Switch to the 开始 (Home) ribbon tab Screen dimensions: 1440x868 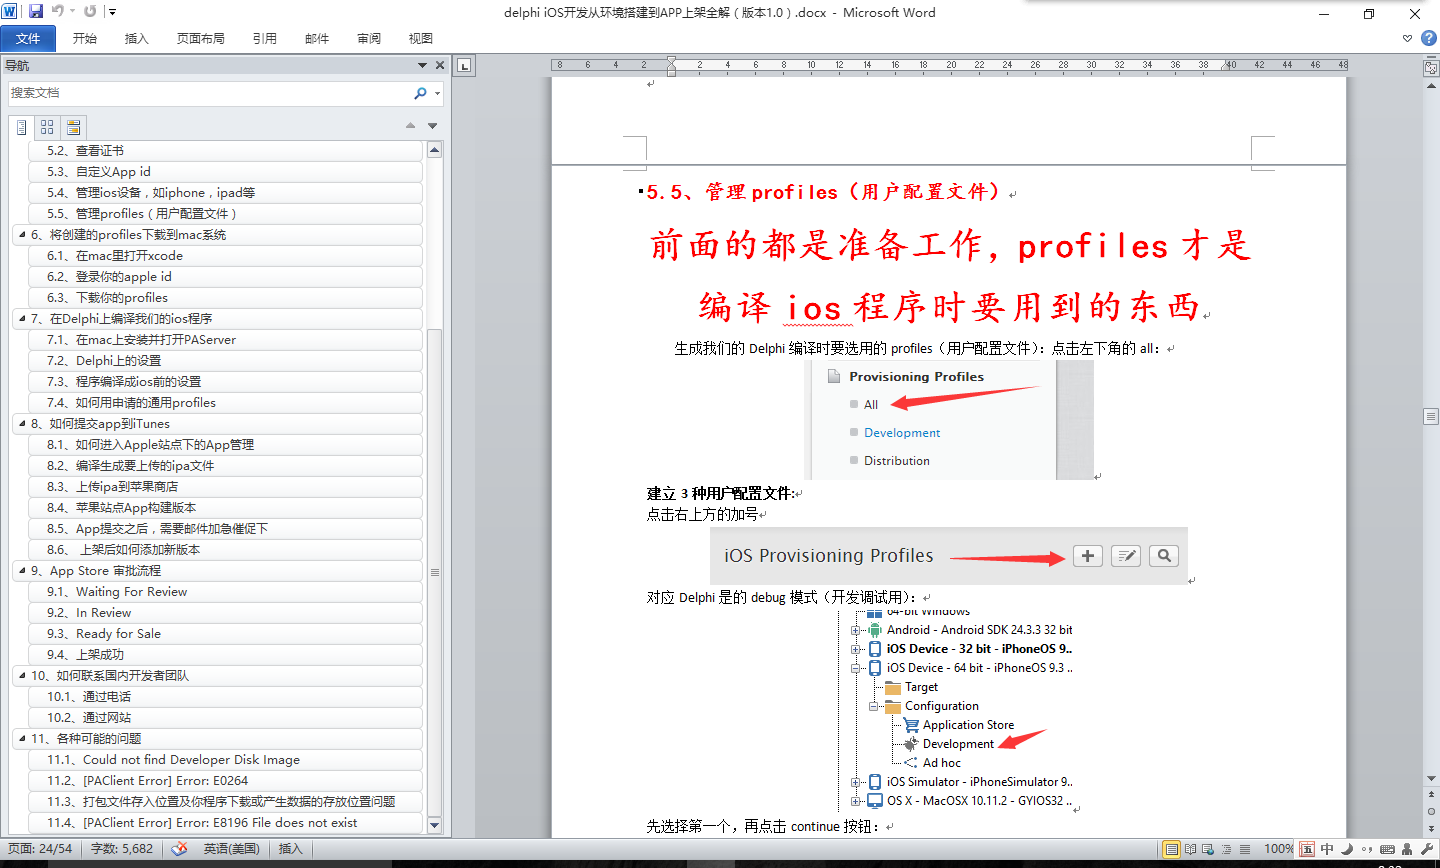pyautogui.click(x=85, y=38)
